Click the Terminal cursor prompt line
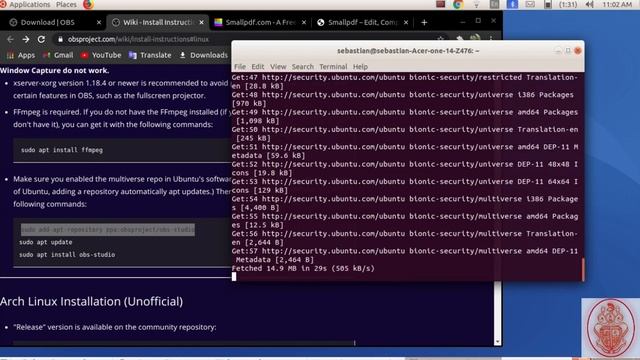The width and height of the screenshot is (640, 360). click(234, 277)
